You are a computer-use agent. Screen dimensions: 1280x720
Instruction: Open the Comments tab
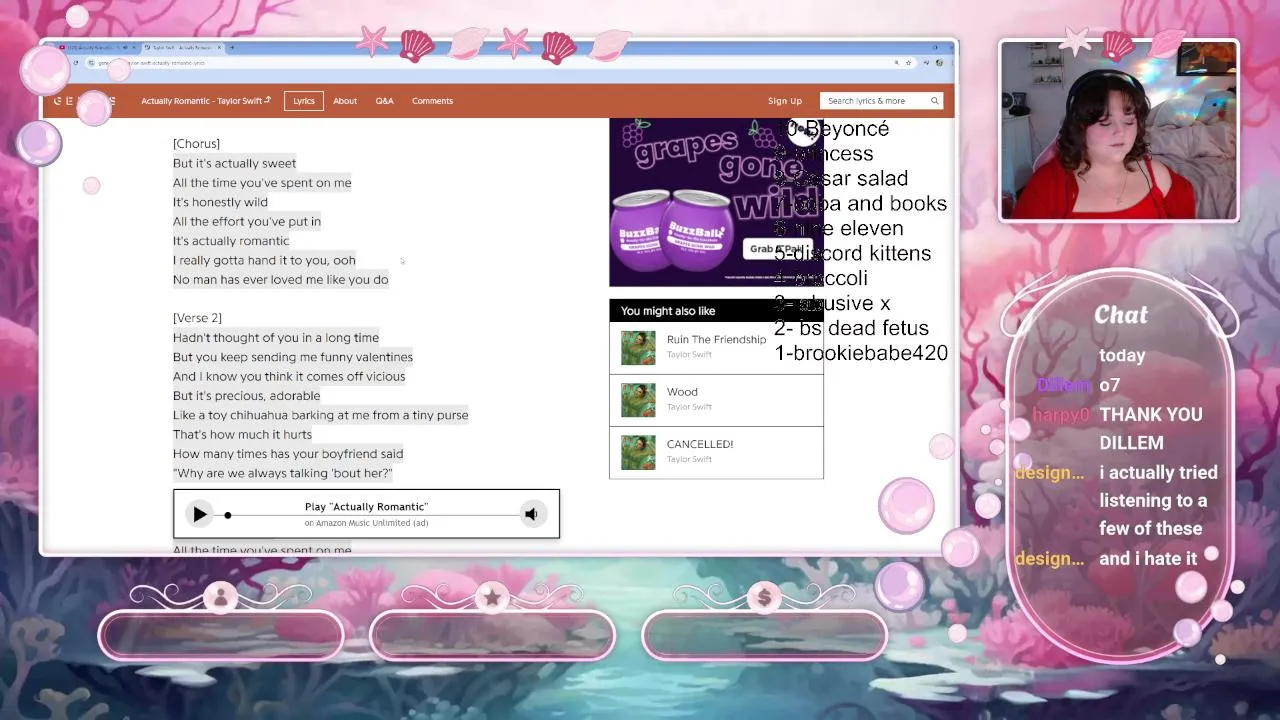[x=432, y=101]
